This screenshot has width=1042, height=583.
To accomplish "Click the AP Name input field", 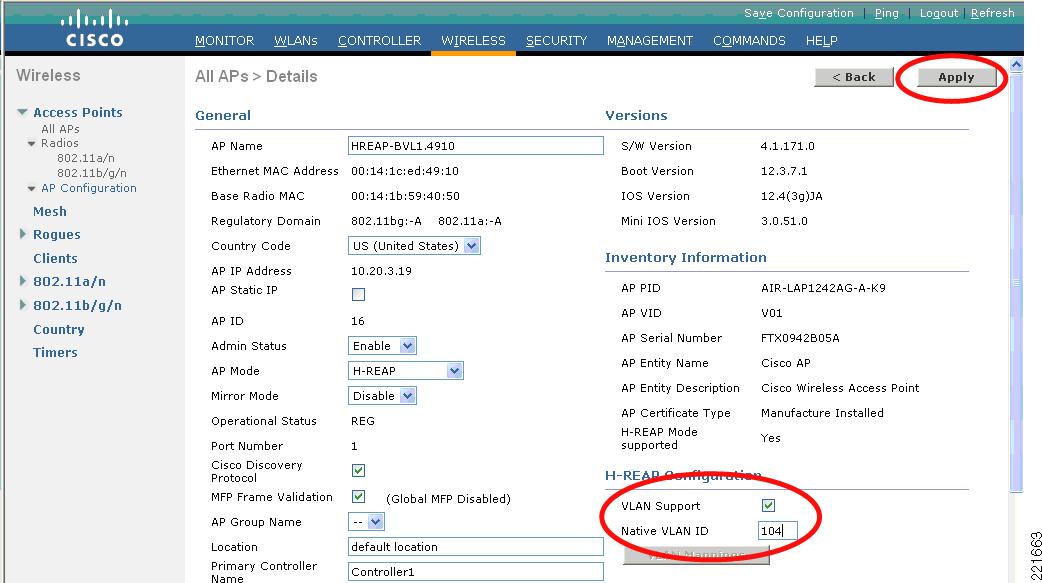I will click(x=476, y=146).
